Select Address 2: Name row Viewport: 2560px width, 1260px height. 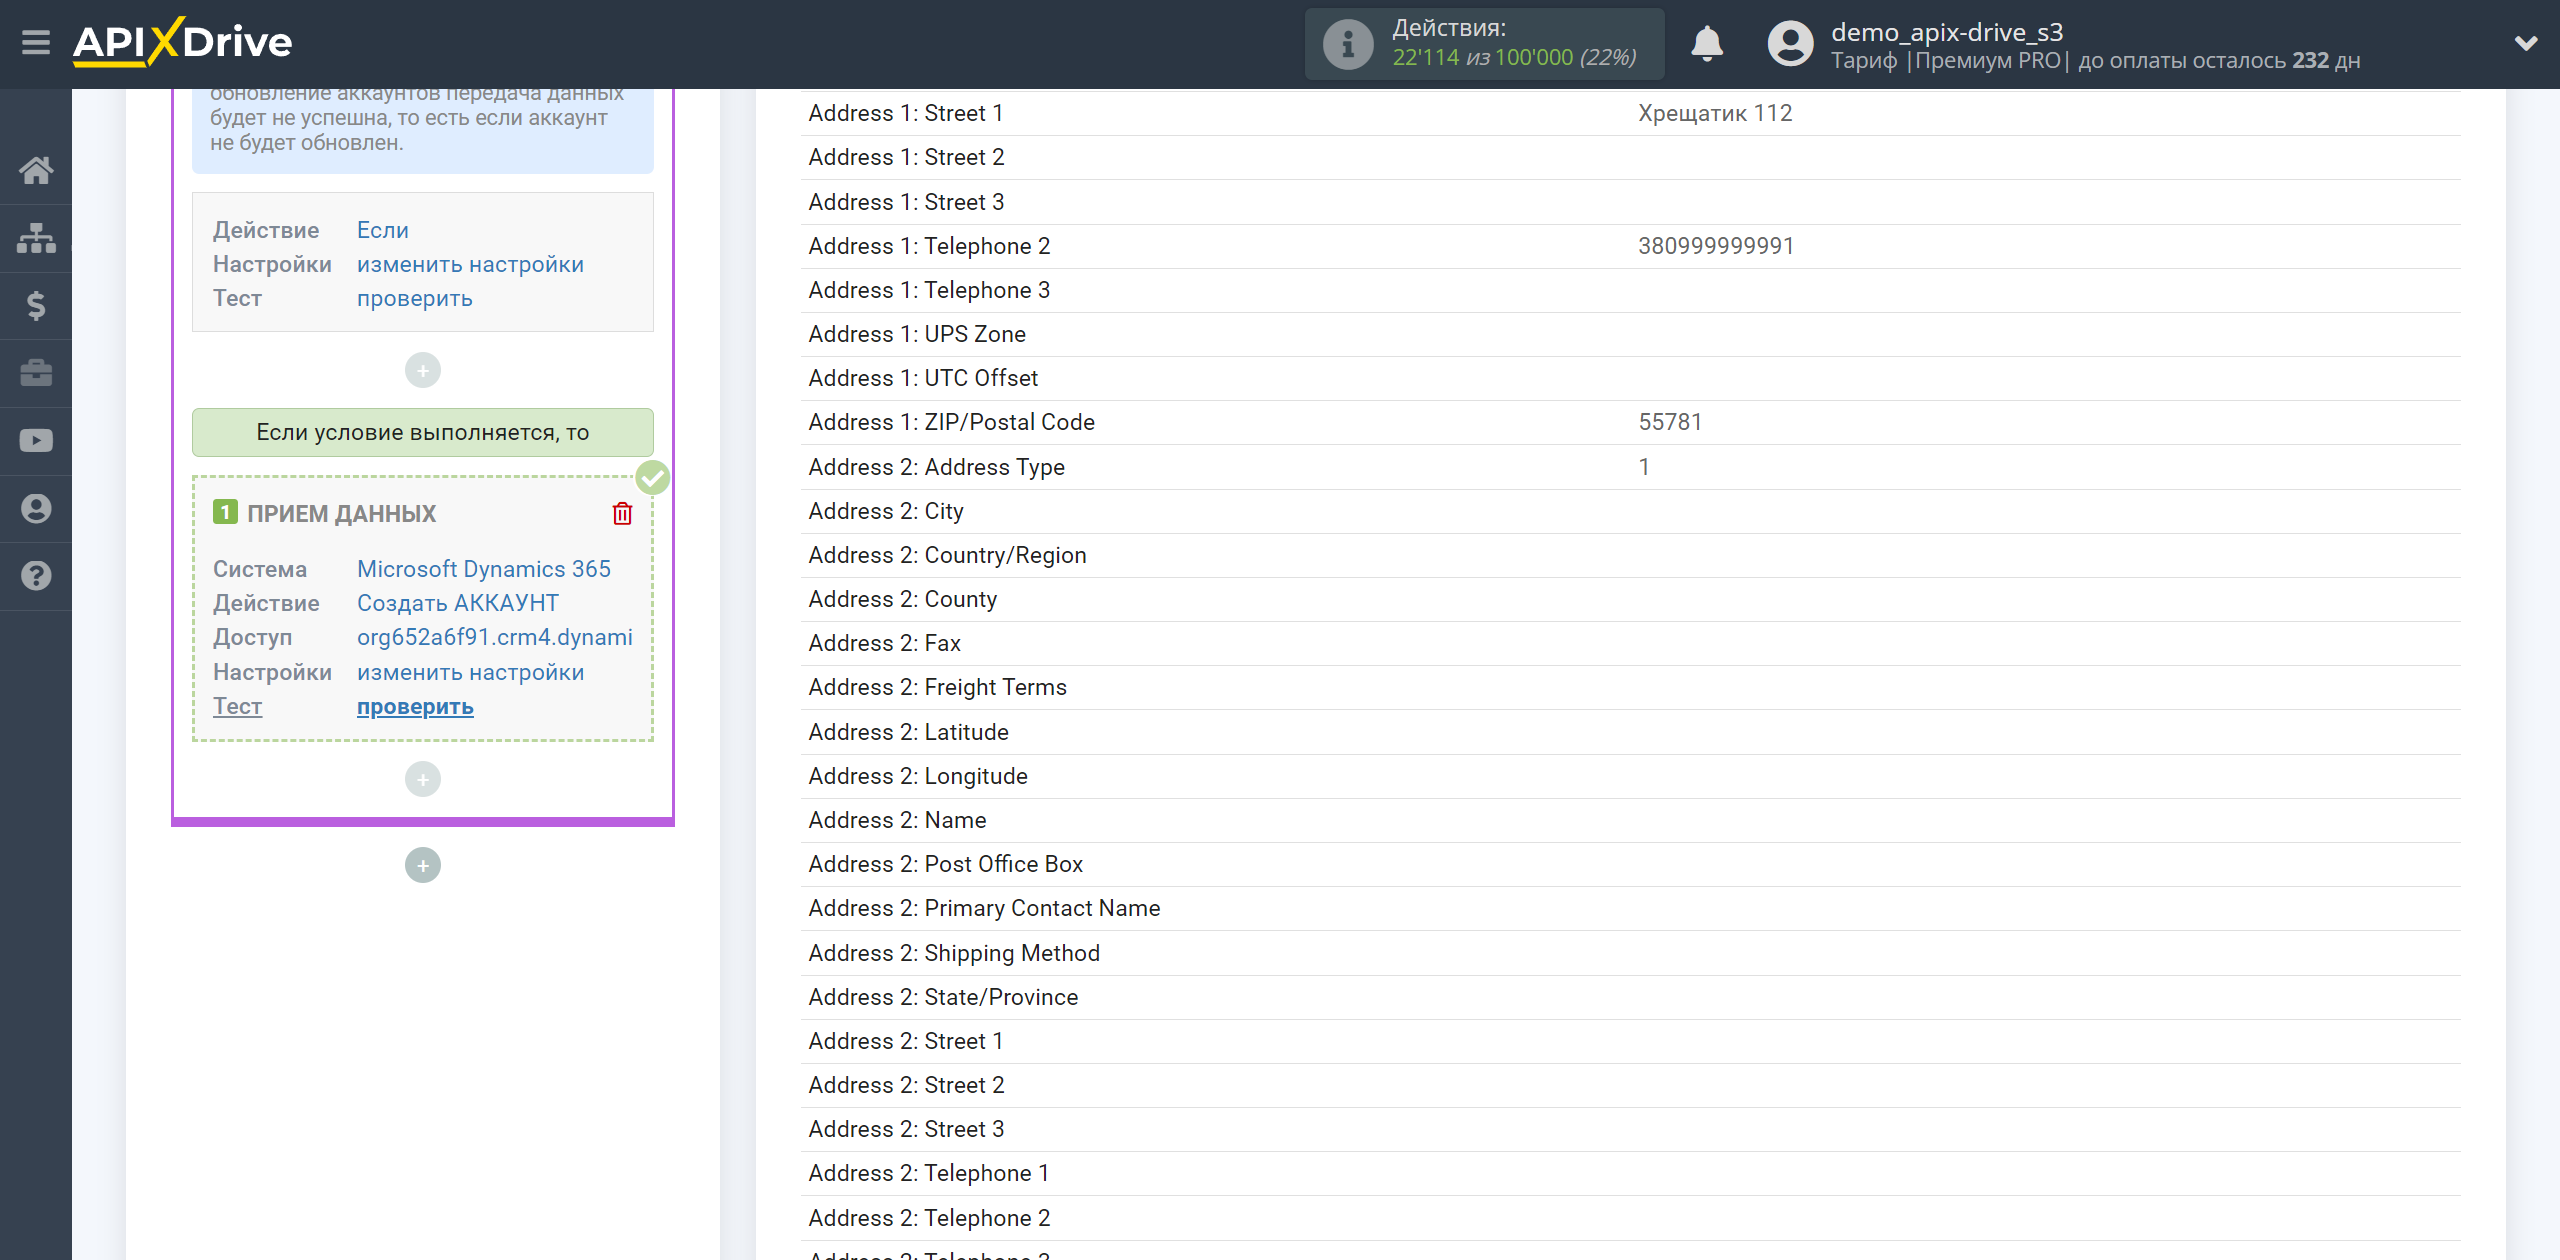[1630, 820]
